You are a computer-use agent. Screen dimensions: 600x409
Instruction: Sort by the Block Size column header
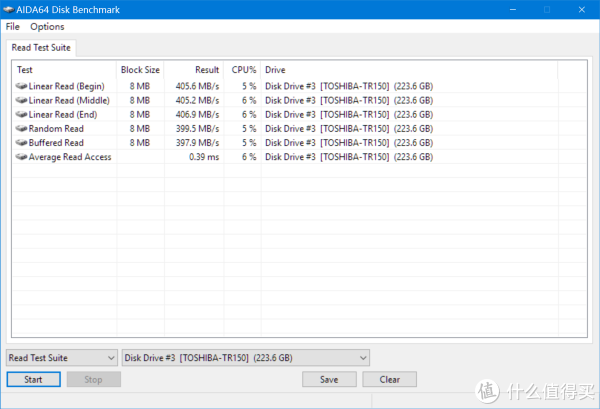tap(140, 70)
